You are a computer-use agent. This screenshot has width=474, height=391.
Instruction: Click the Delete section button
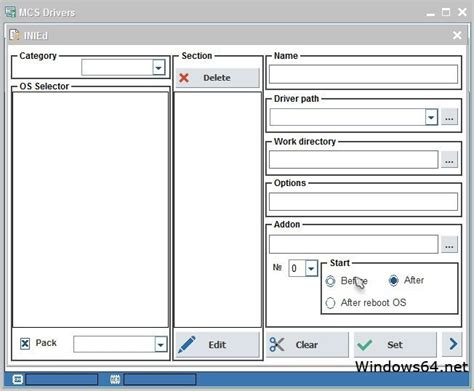click(x=217, y=78)
